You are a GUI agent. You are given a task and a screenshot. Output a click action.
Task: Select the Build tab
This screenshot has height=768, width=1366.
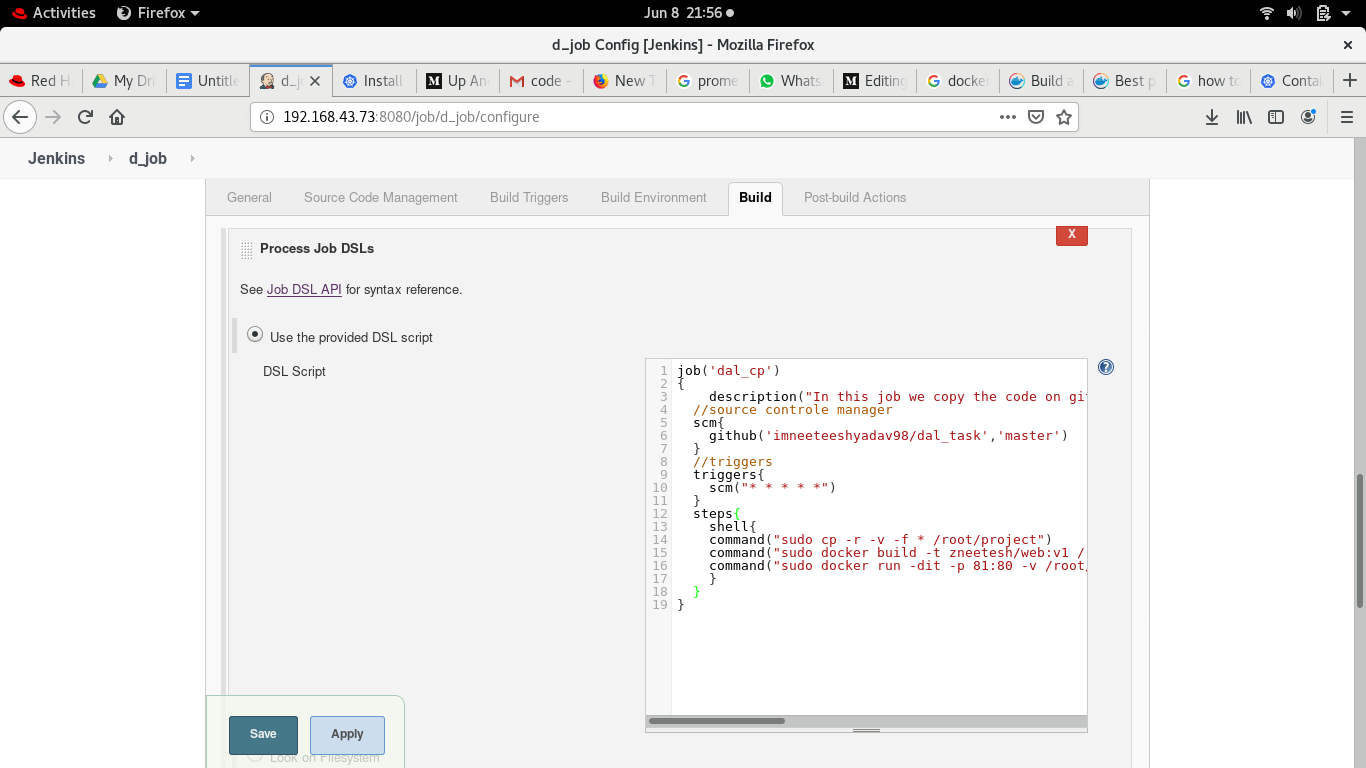[x=755, y=198]
